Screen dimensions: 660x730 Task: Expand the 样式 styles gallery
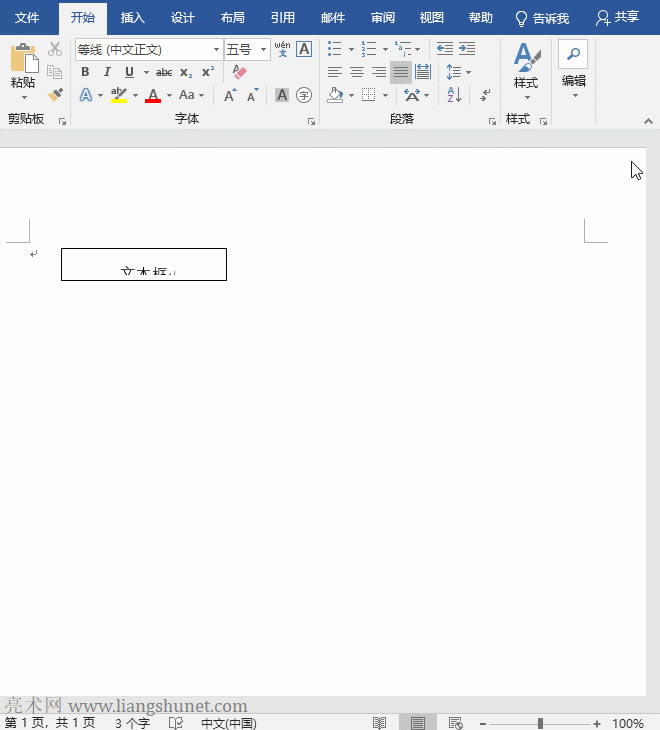526,68
